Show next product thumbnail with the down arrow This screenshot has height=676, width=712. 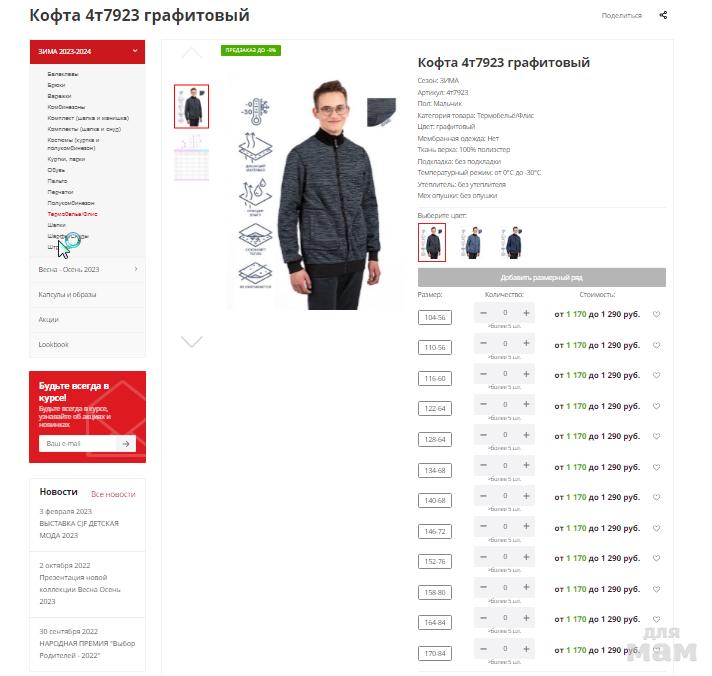(192, 341)
